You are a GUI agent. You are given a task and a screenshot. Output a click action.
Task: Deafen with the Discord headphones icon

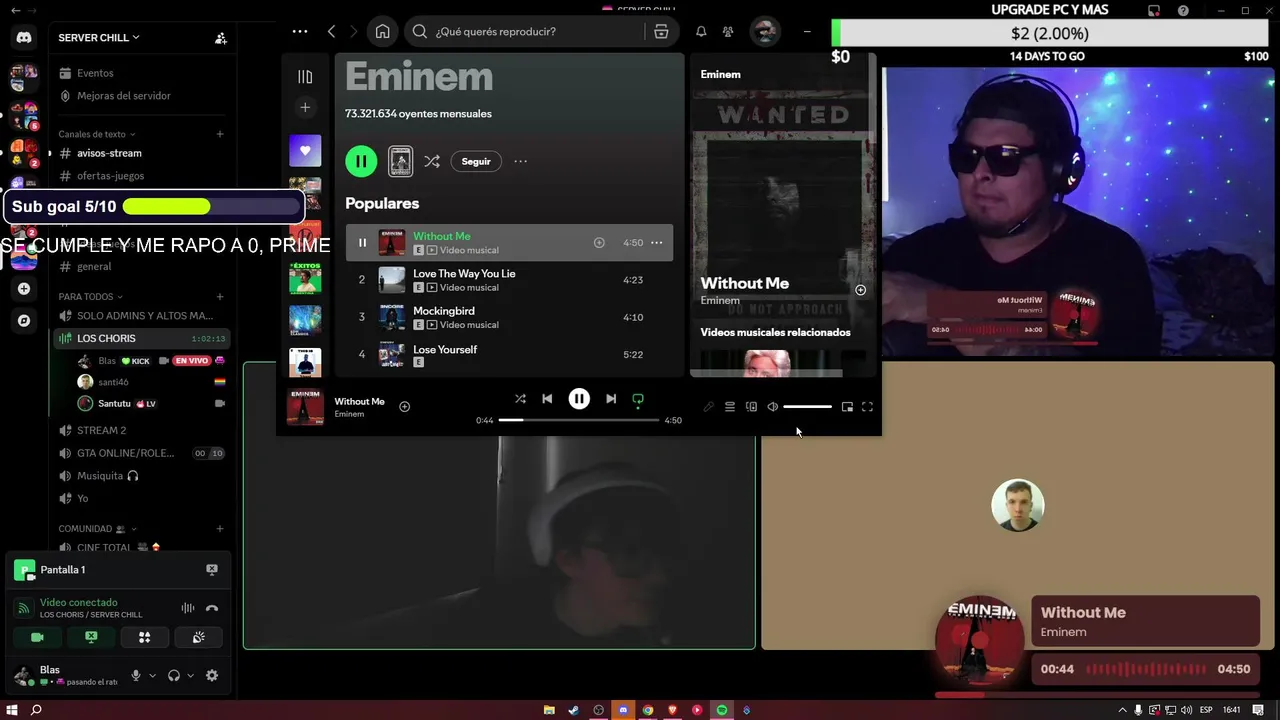tap(174, 675)
